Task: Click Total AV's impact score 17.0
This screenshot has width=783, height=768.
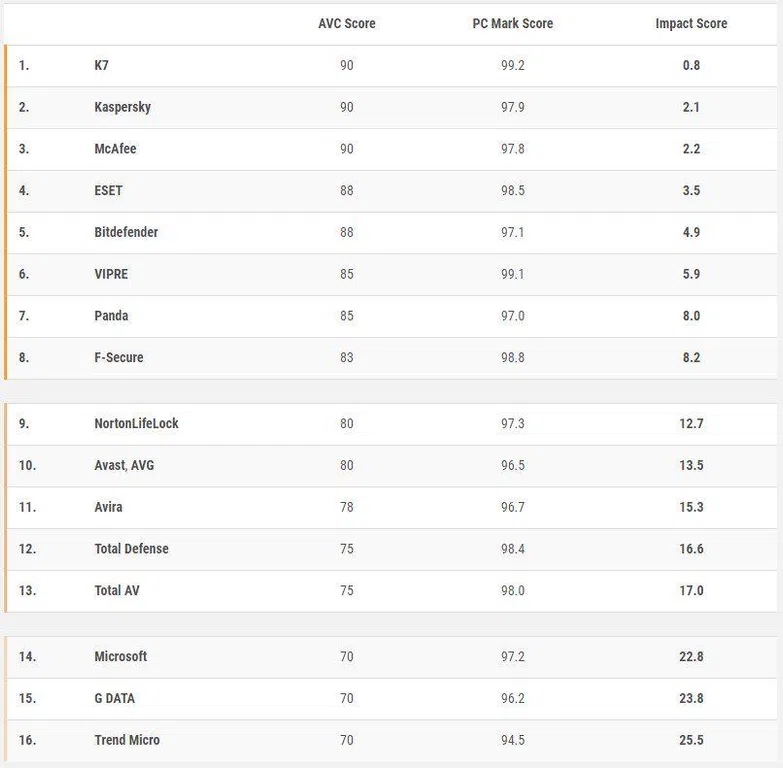Action: click(x=691, y=591)
